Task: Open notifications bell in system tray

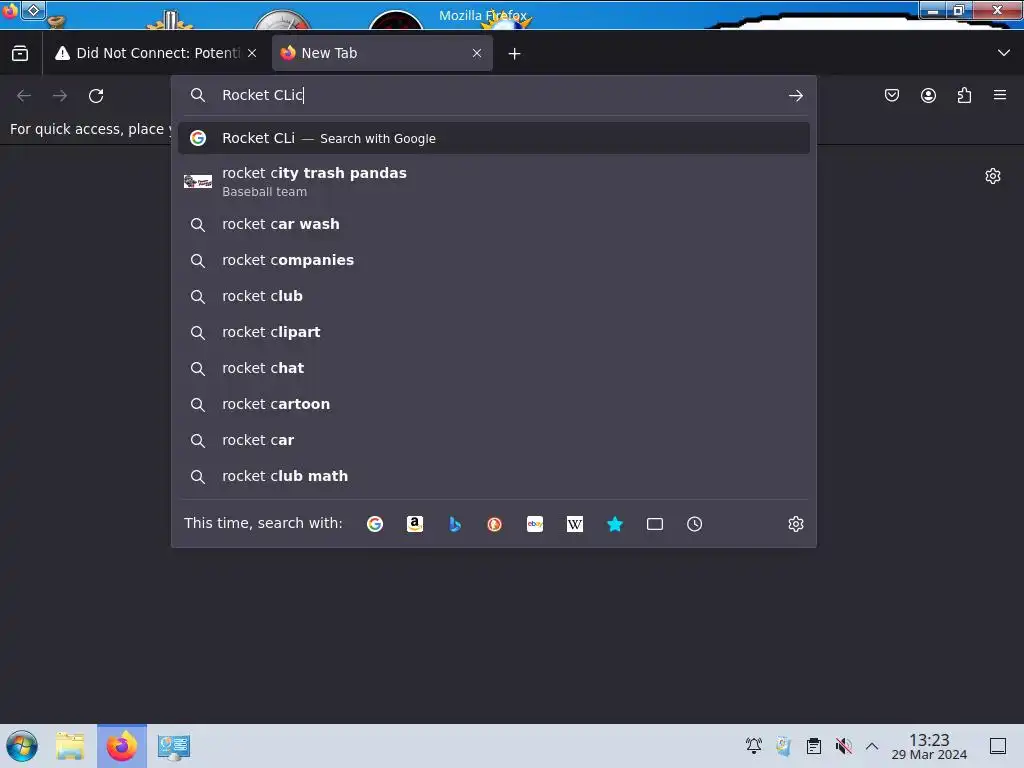Action: click(x=754, y=746)
